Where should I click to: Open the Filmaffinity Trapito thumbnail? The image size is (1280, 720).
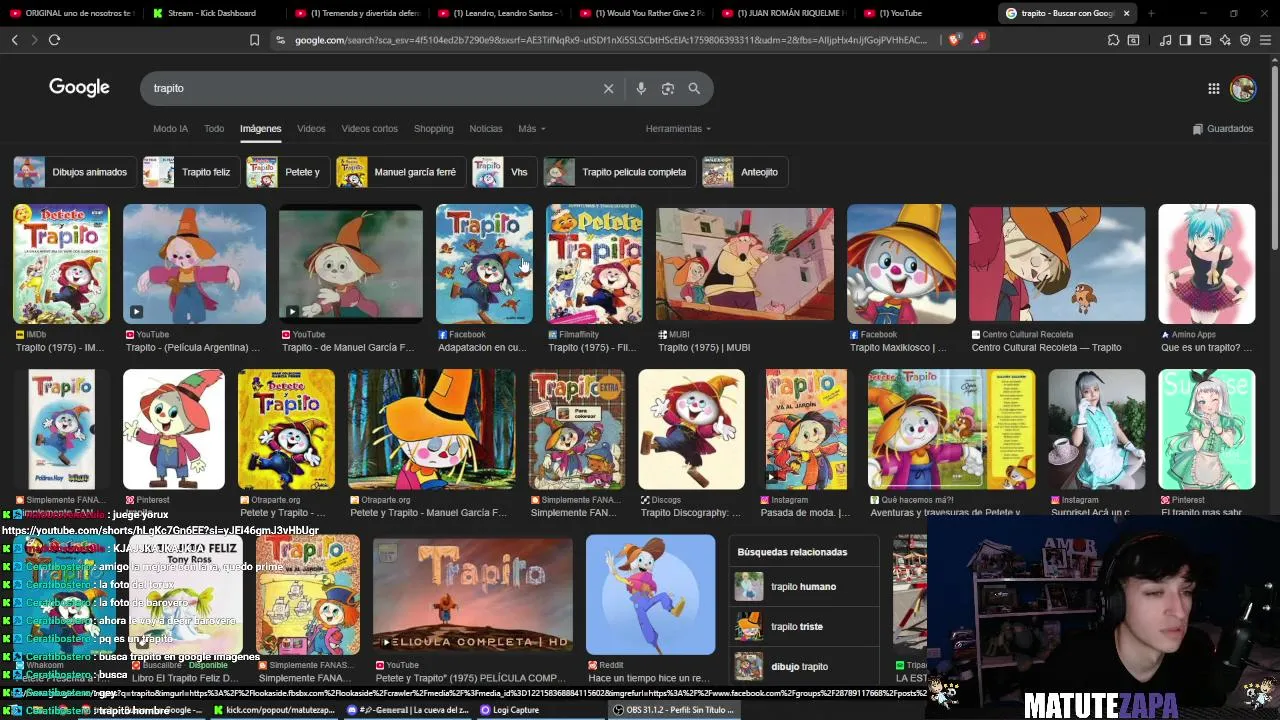click(x=594, y=264)
